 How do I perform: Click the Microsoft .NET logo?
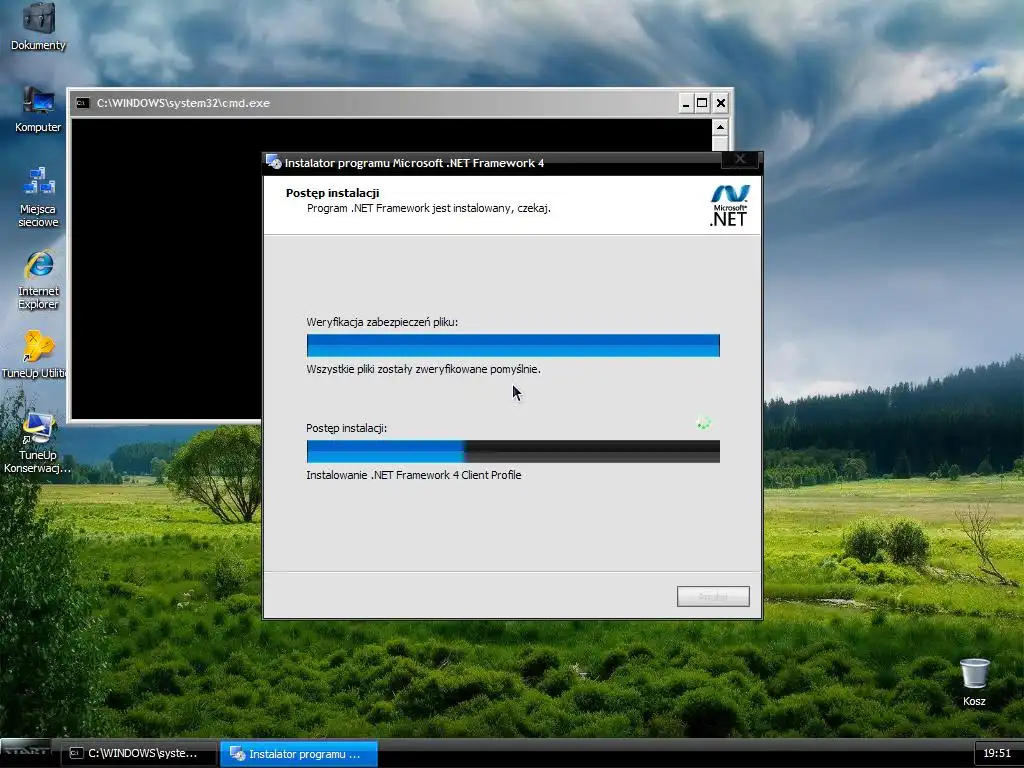tap(729, 205)
